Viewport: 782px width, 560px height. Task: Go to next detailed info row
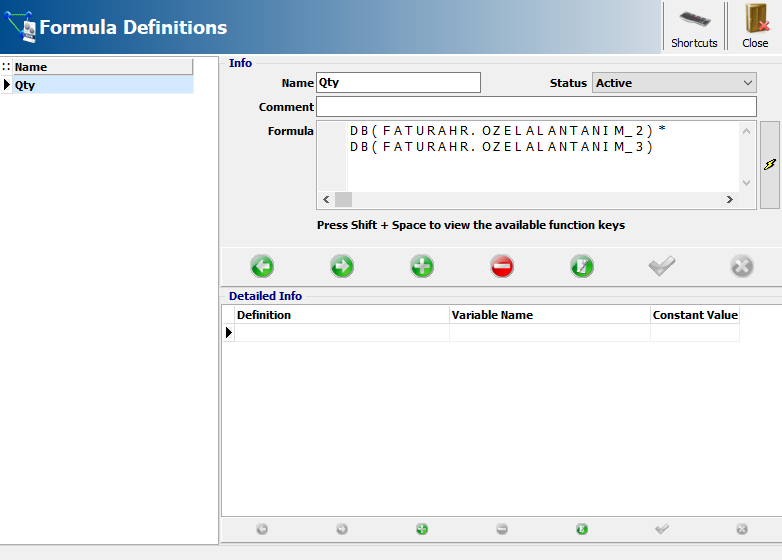[342, 529]
